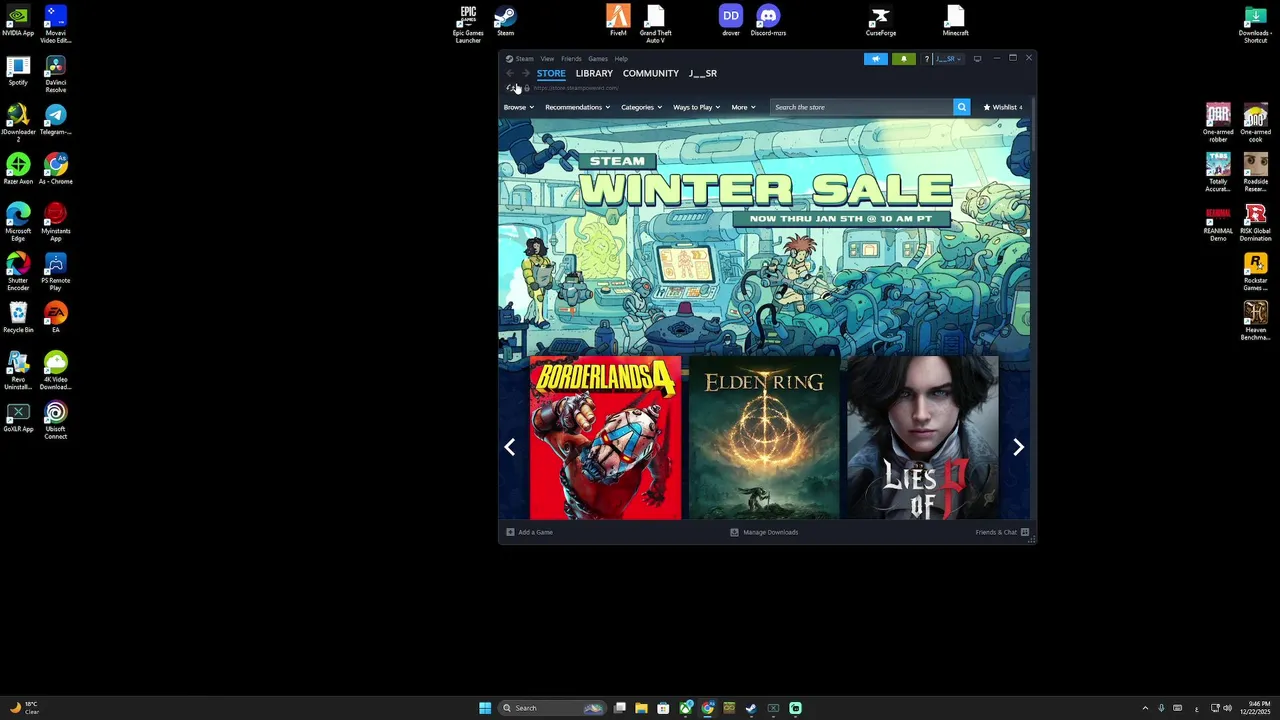Open the J__SR account dropdown
Image resolution: width=1280 pixels, height=720 pixels.
click(948, 59)
